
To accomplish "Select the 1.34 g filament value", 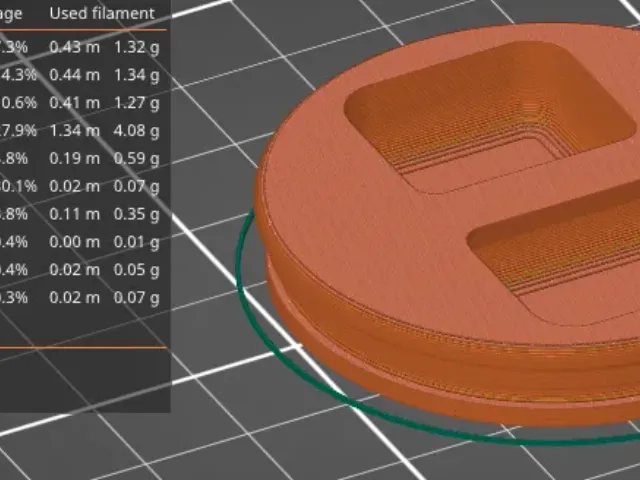I will click(x=136, y=75).
